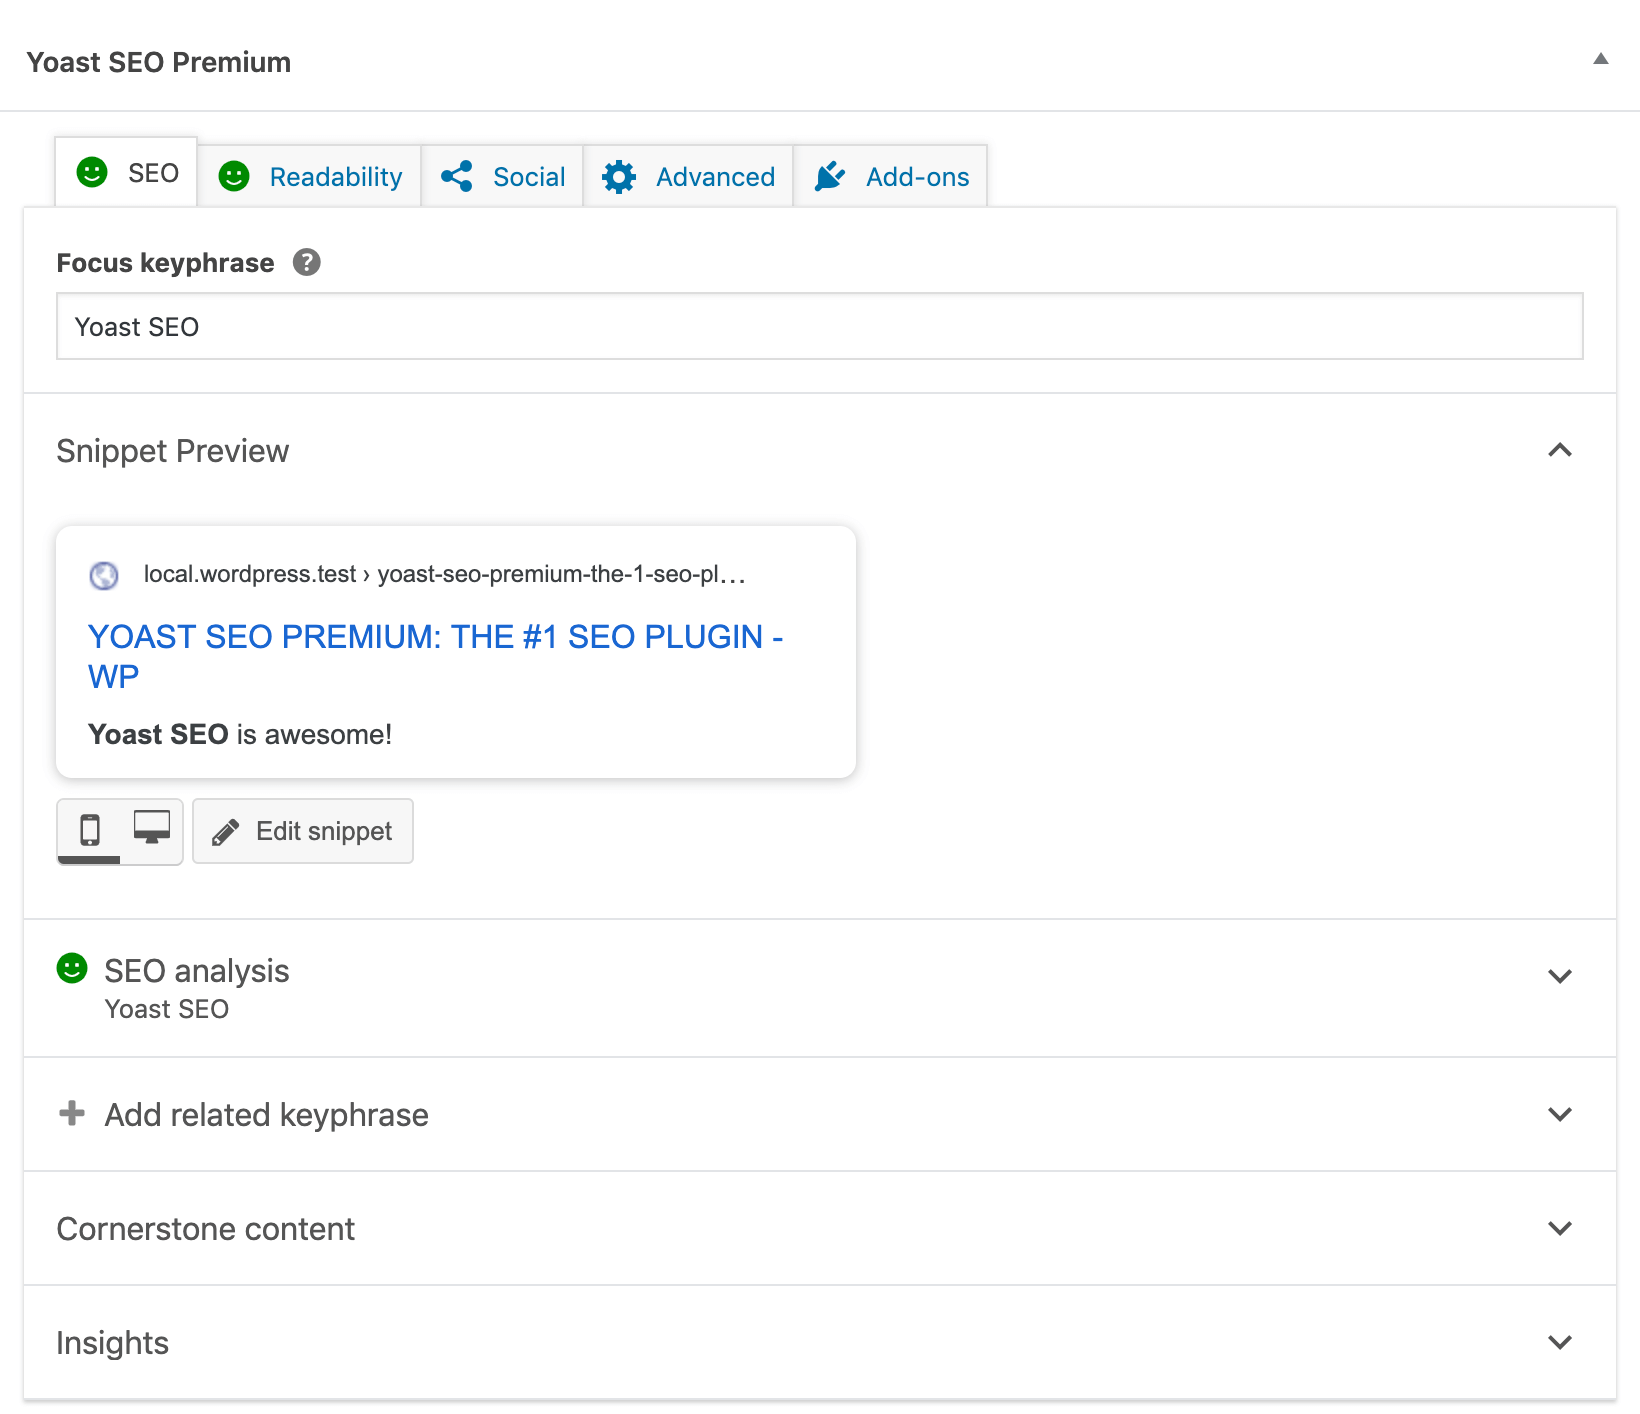Expand the SEO analysis section

click(1559, 977)
